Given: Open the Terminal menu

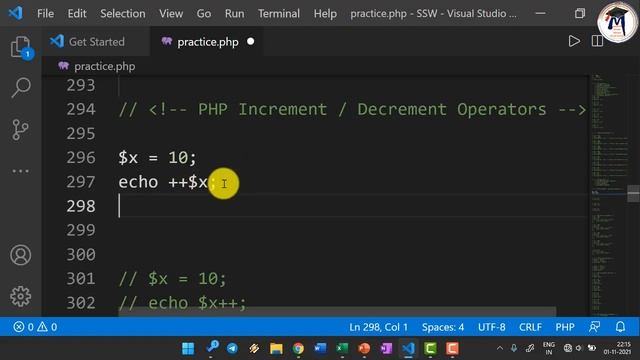Looking at the screenshot, I should (279, 13).
